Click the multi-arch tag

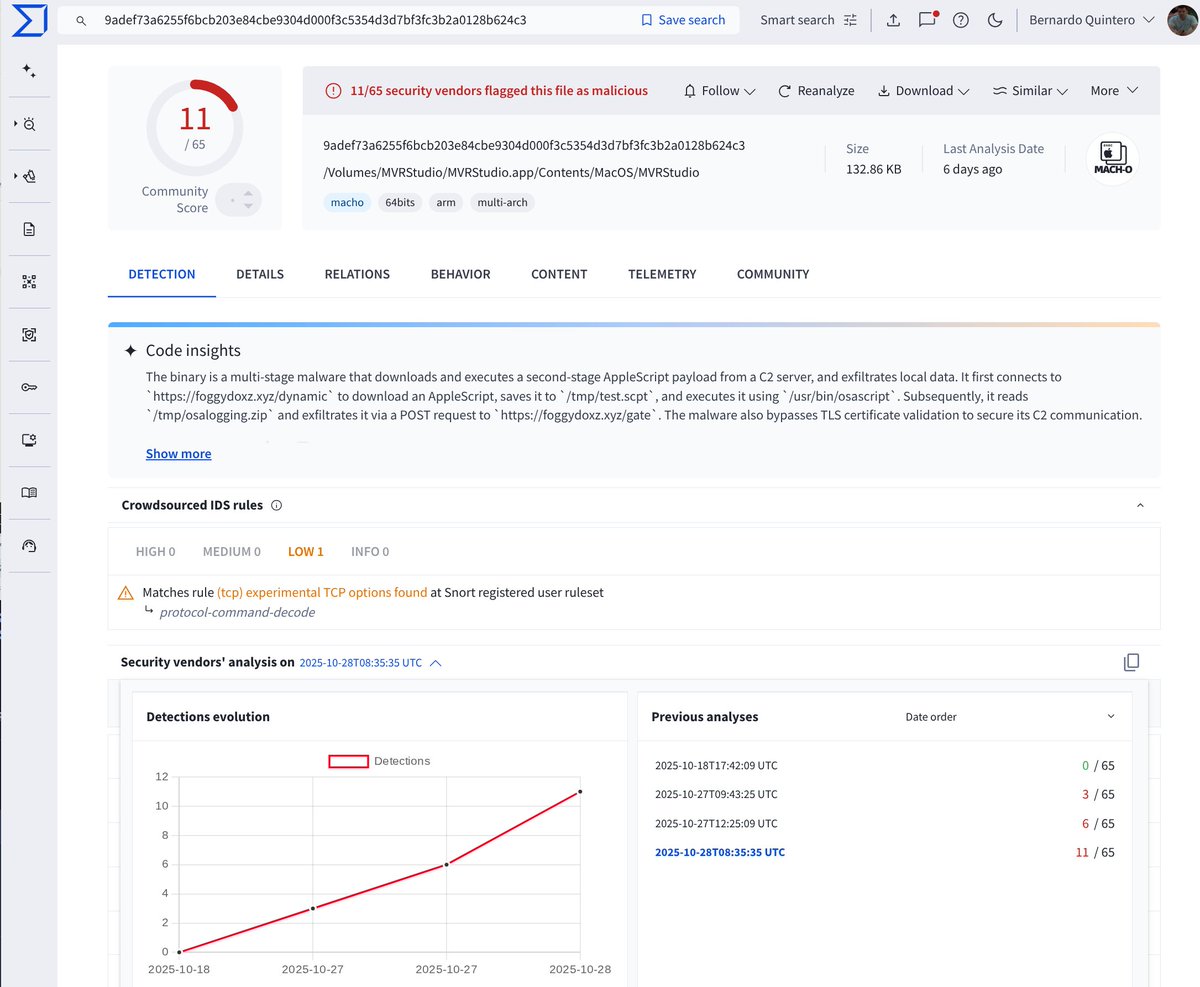[x=502, y=202]
